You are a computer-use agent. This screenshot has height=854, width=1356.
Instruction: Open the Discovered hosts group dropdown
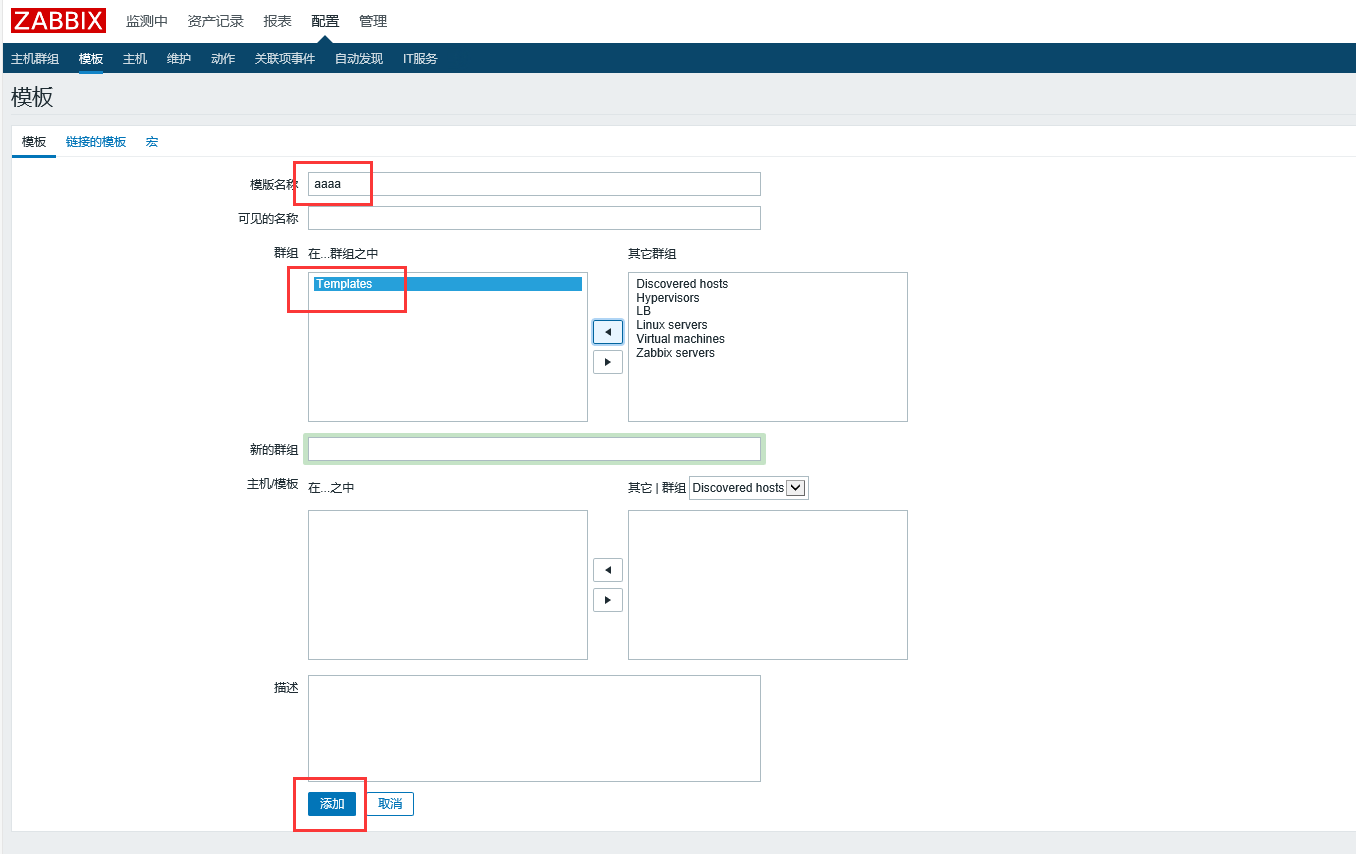coord(748,488)
